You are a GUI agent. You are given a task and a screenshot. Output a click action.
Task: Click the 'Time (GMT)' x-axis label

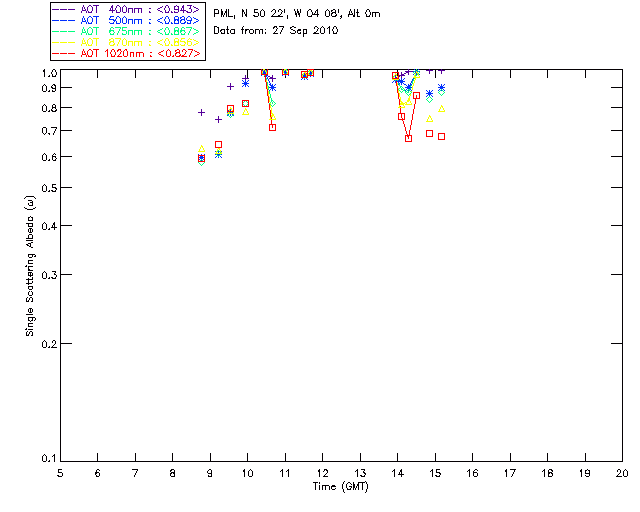(340, 487)
